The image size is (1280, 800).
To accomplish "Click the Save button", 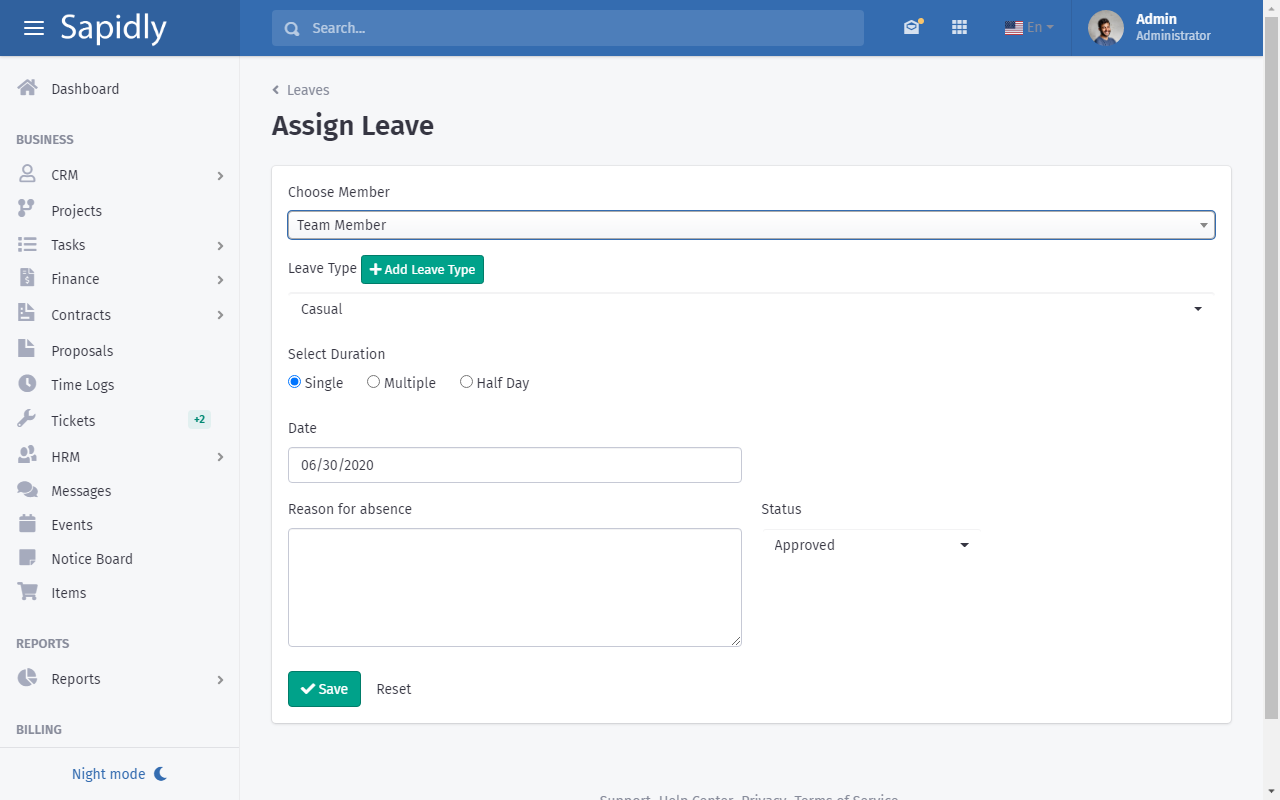I will [x=324, y=689].
